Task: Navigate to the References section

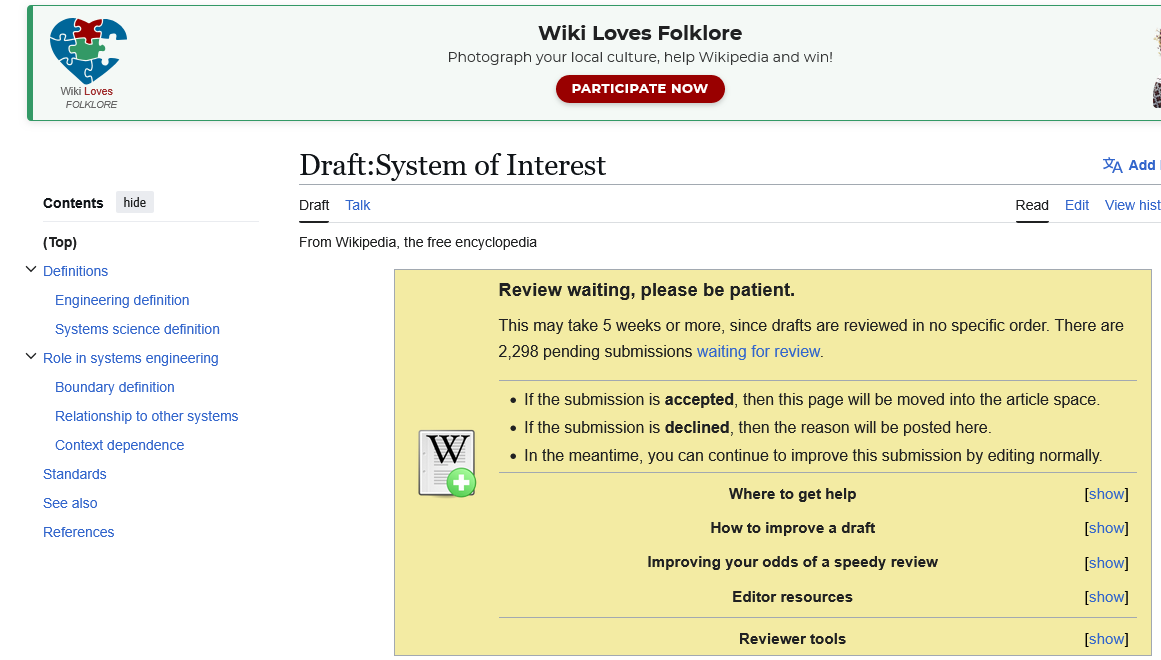Action: [79, 532]
